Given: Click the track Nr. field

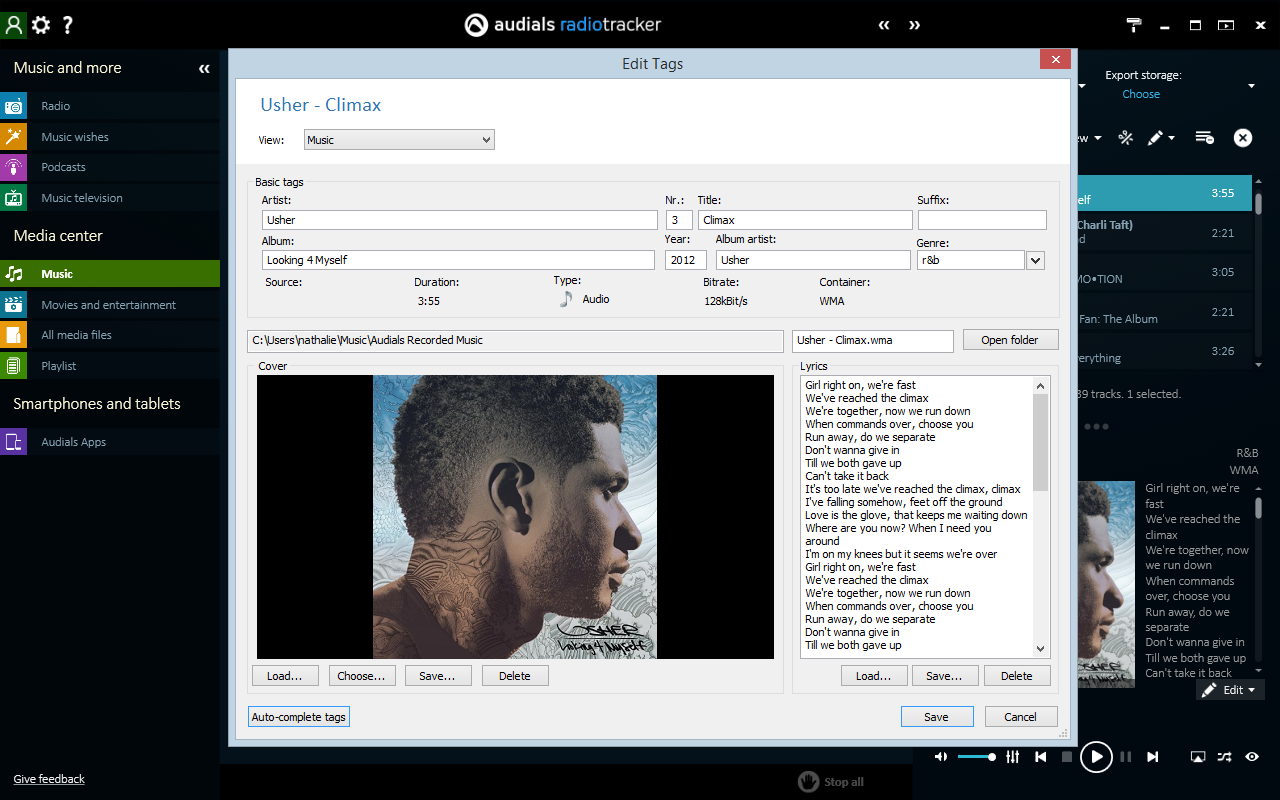Looking at the screenshot, I should [679, 220].
